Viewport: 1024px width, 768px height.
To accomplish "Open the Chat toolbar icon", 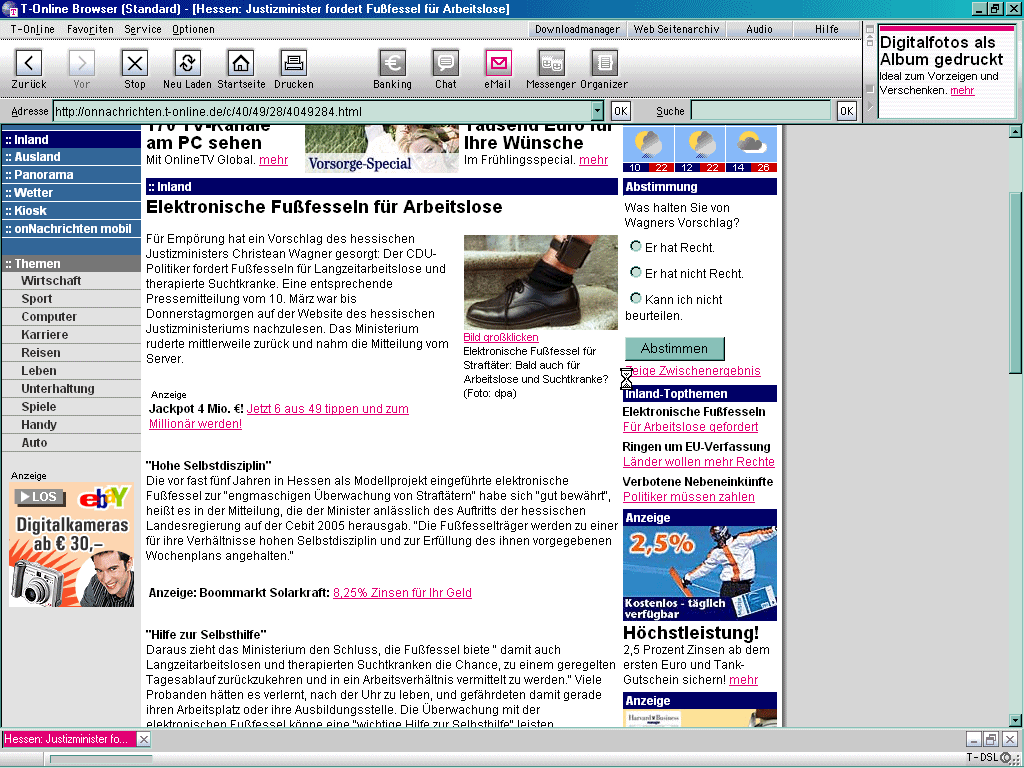I will (x=446, y=64).
